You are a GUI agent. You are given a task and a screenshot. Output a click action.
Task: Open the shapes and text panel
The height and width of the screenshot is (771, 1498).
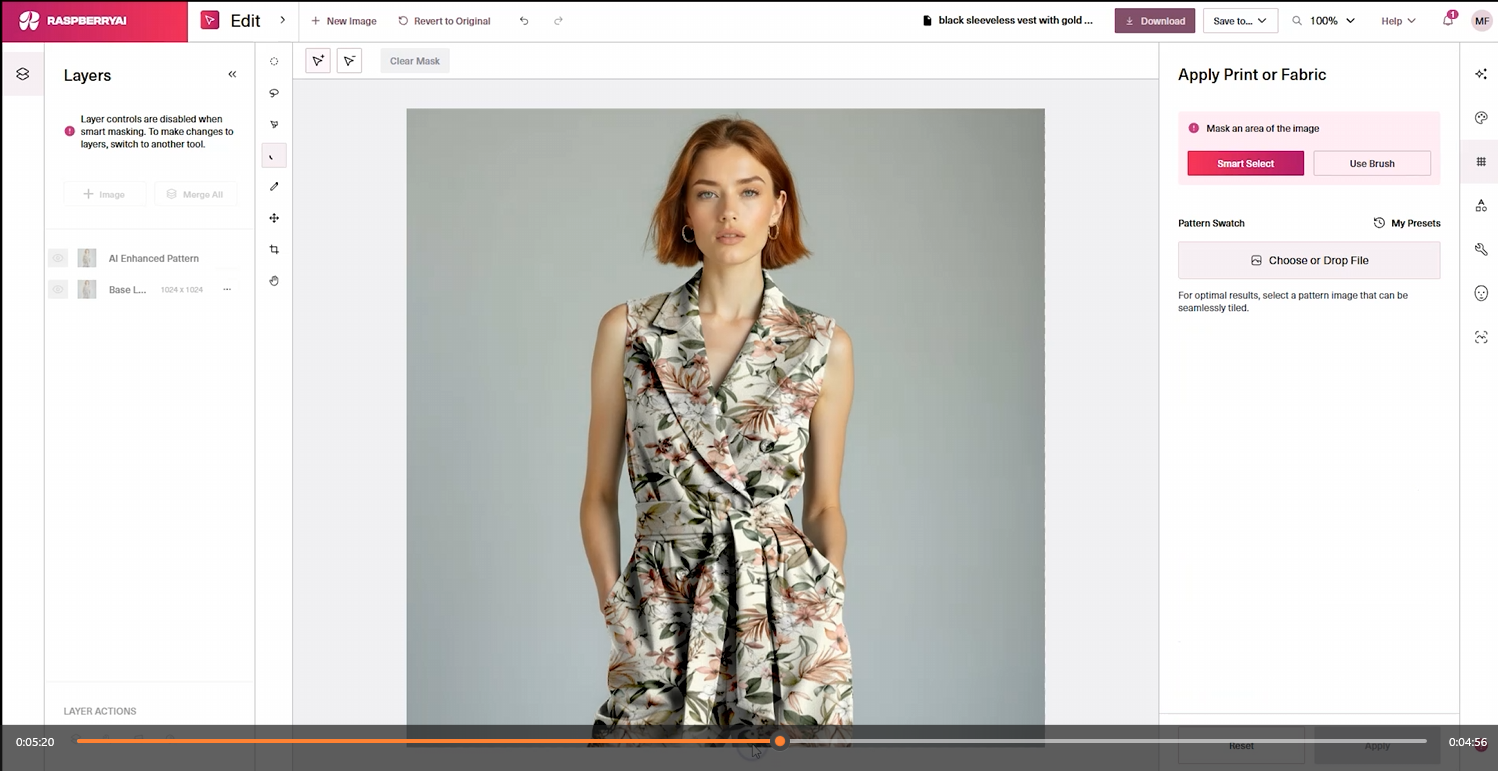click(x=1481, y=206)
